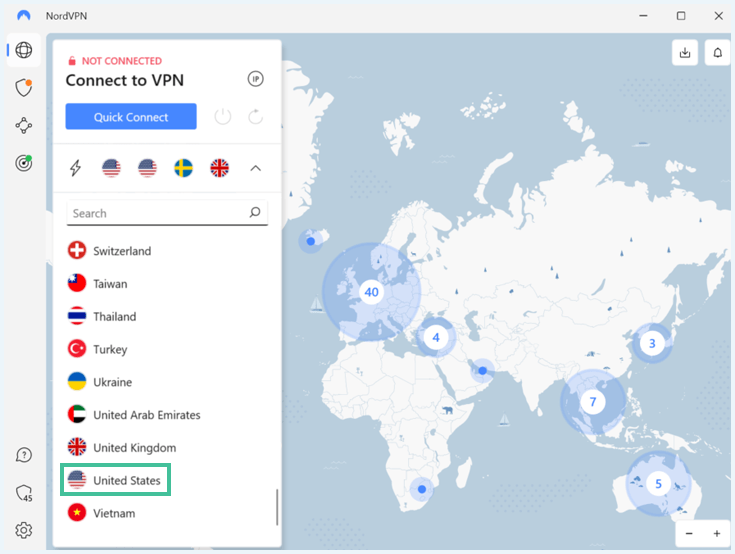This screenshot has width=735, height=554.
Task: Open Meshnet icon in sidebar
Action: [x=24, y=125]
